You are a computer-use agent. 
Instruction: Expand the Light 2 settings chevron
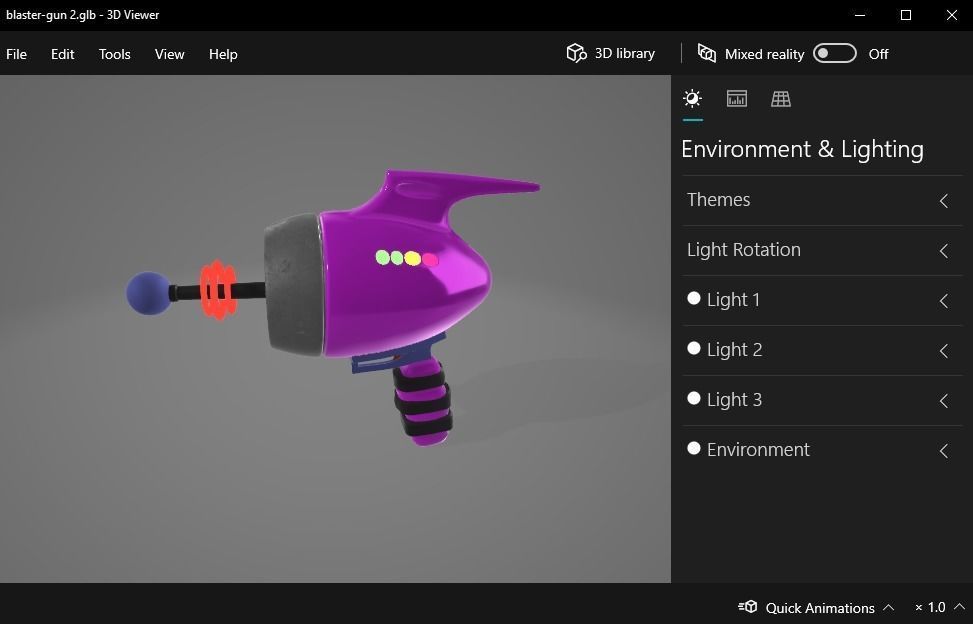pos(944,350)
